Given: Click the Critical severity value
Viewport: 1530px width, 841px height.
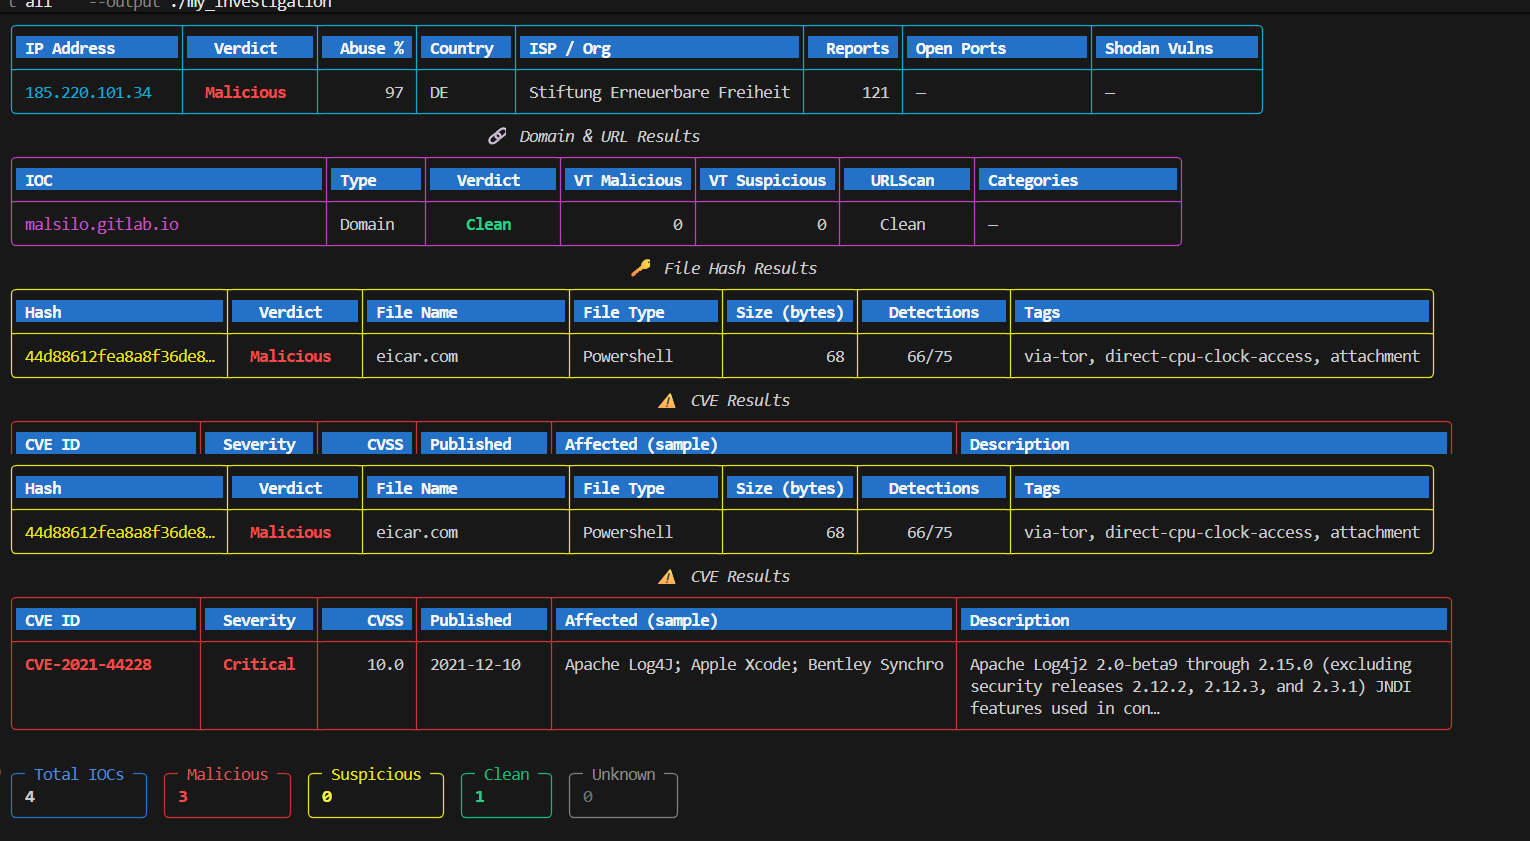Looking at the screenshot, I should point(259,664).
